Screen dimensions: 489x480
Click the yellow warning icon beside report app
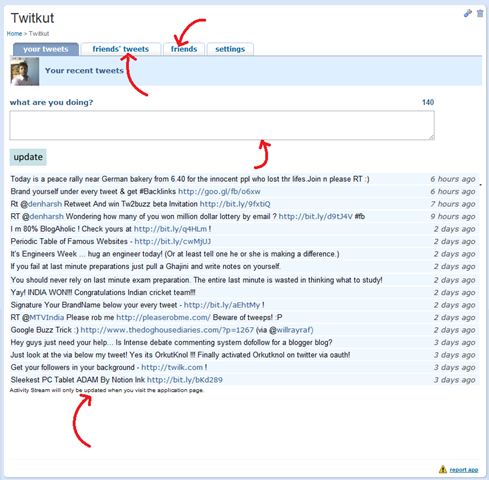[443, 469]
